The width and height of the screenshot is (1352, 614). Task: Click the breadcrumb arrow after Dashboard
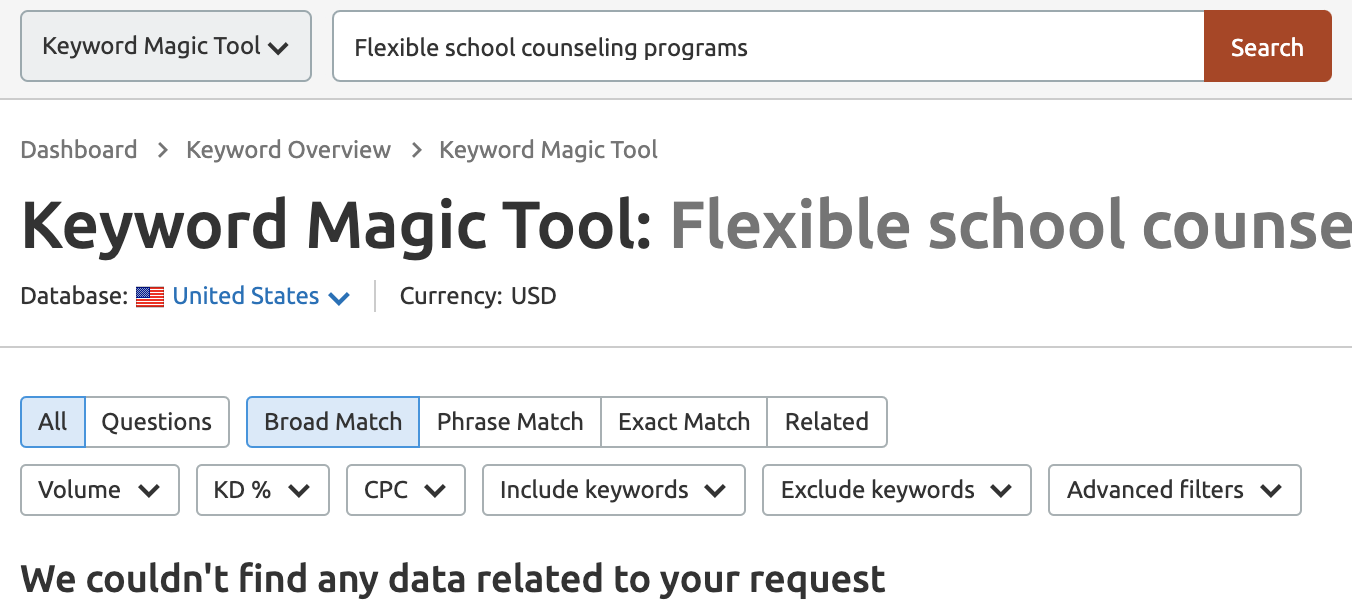[x=162, y=150]
